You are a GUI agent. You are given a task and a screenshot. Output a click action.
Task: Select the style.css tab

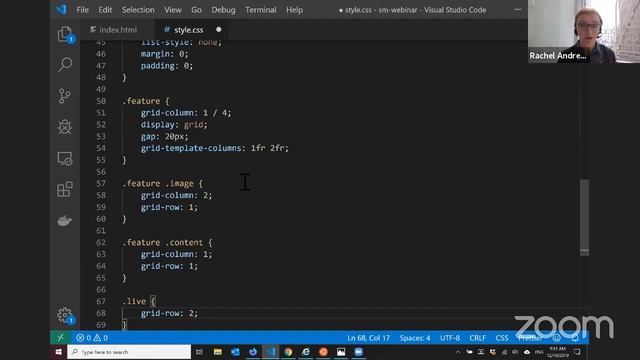click(x=189, y=30)
